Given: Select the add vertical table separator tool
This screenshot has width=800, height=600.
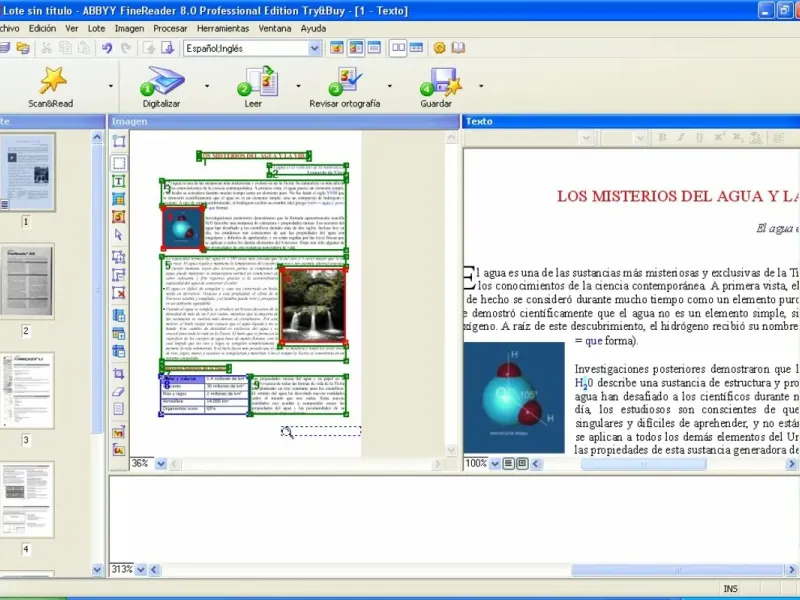Looking at the screenshot, I should 119,315.
